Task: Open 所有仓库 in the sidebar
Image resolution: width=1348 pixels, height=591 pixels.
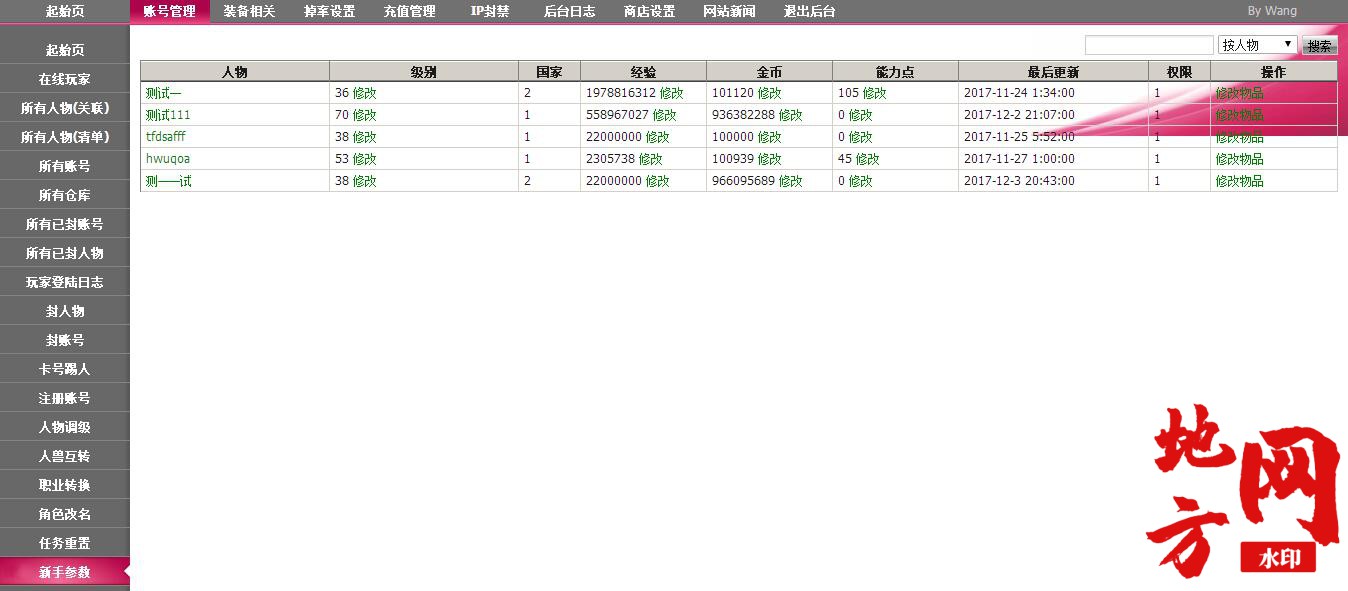Action: [x=65, y=195]
